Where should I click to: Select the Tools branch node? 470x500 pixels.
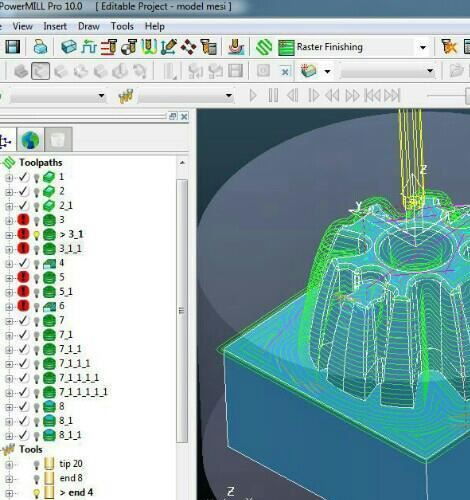pos(31,449)
